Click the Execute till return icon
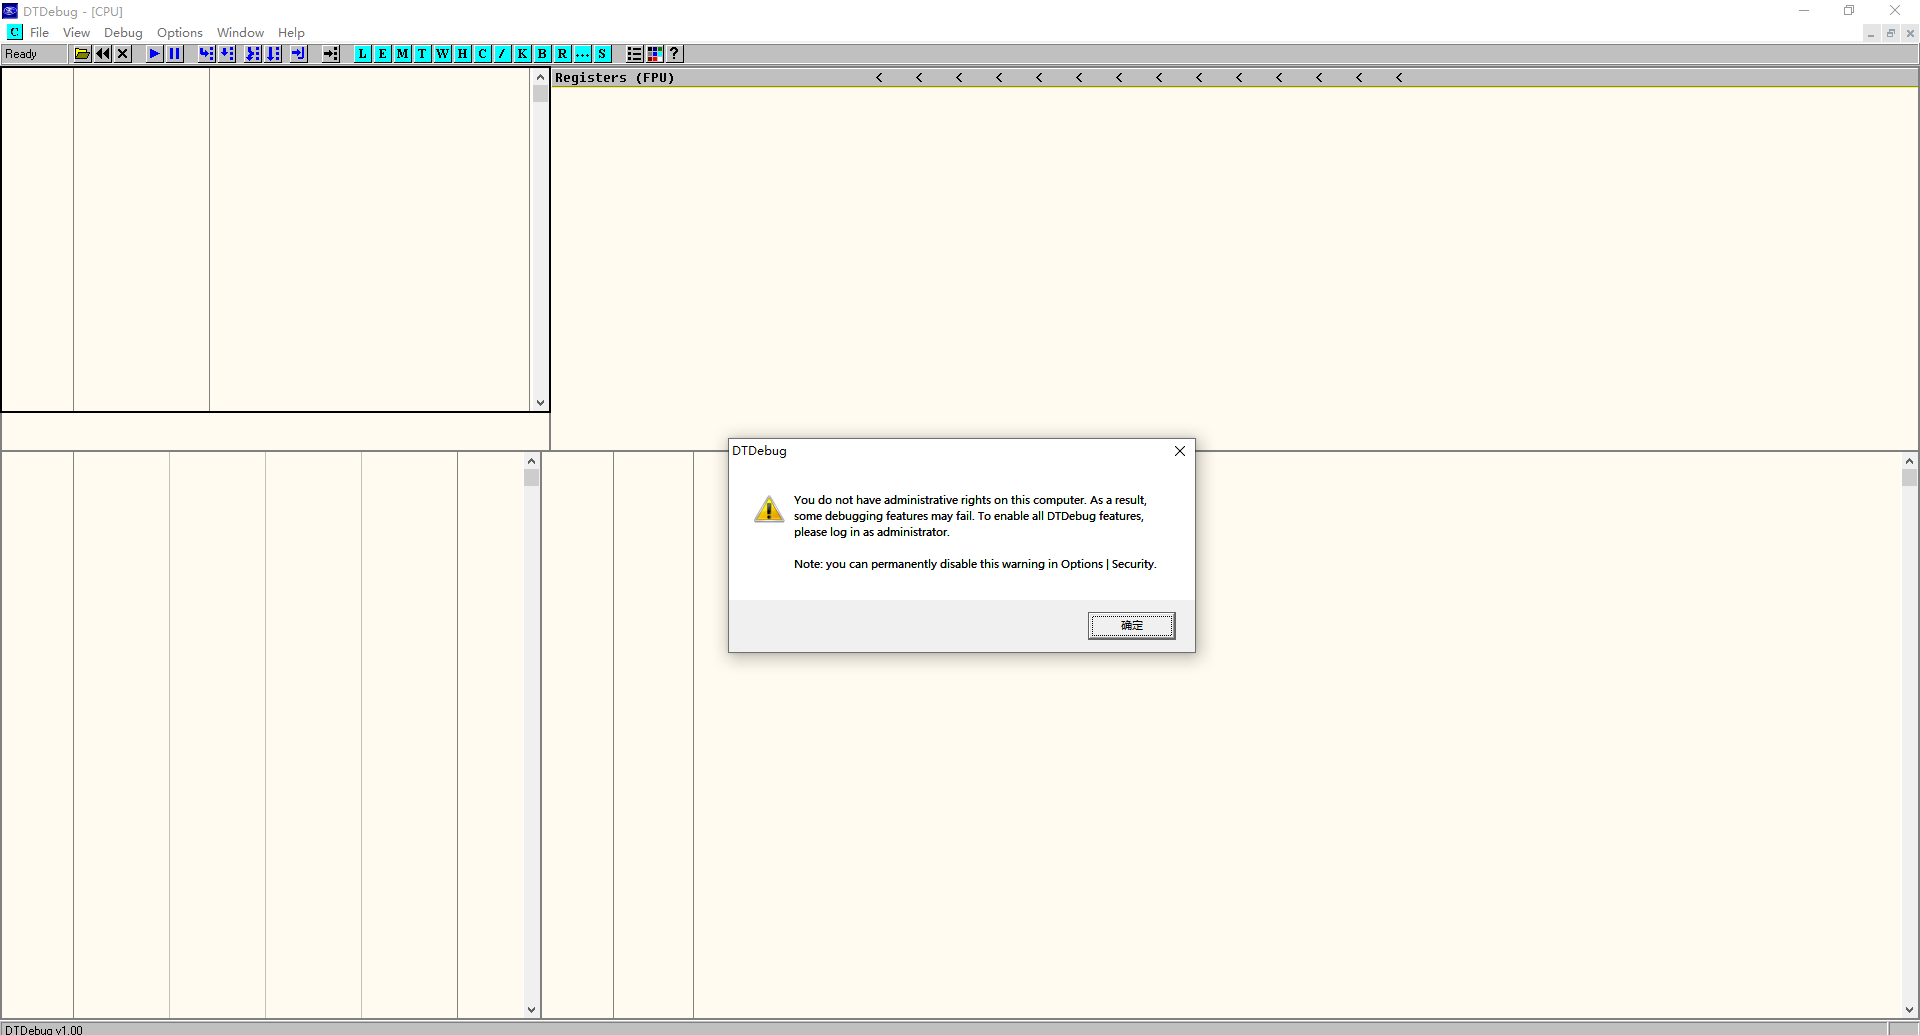The width and height of the screenshot is (1920, 1035). point(299,54)
